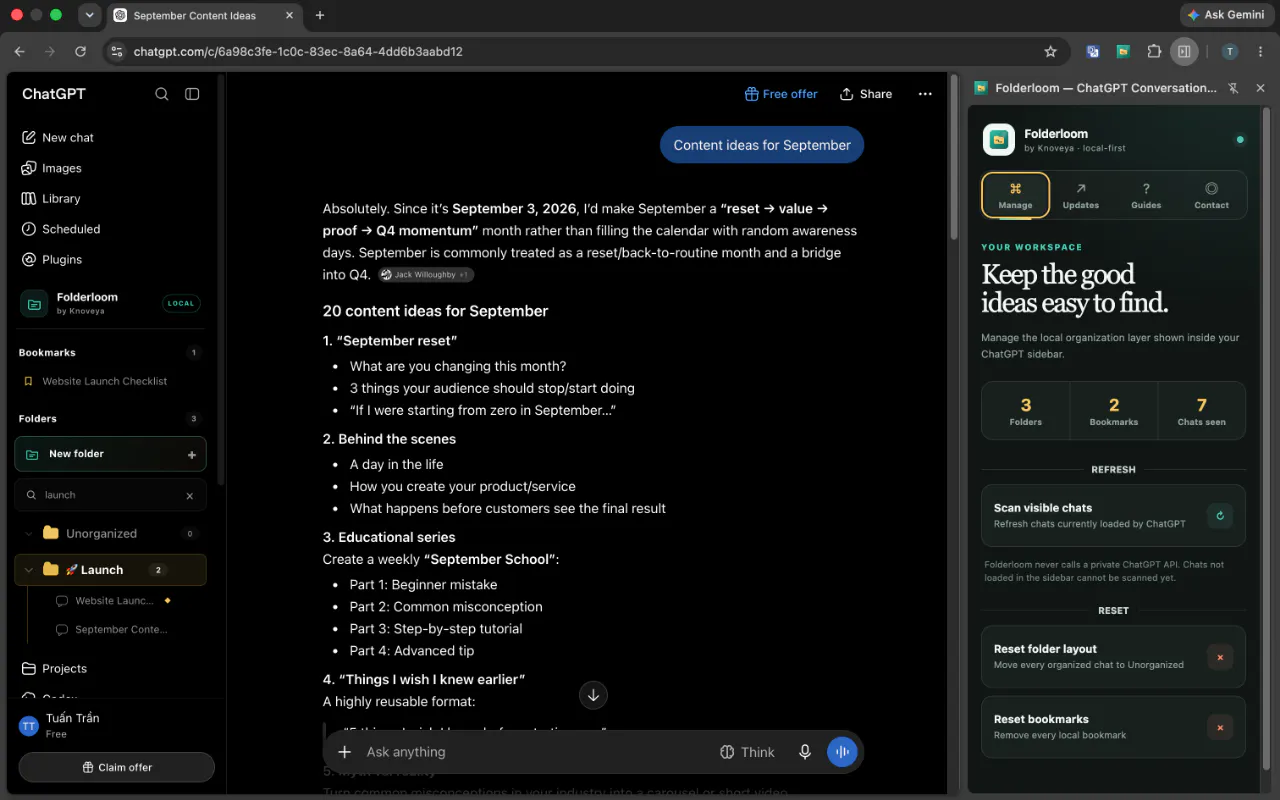This screenshot has height=800, width=1280.
Task: Click the plus icon on New folder
Action: point(192,455)
